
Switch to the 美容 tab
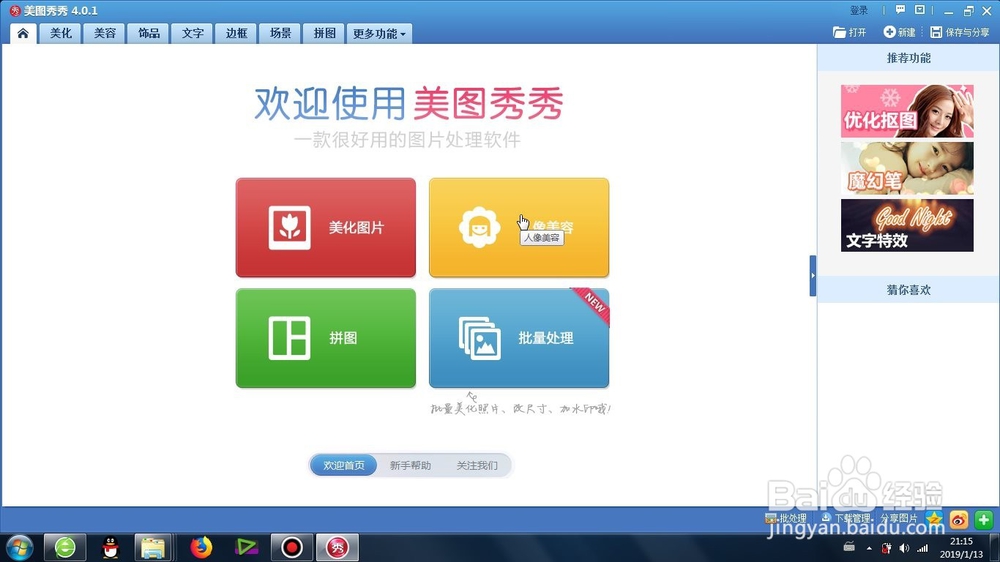tap(105, 33)
